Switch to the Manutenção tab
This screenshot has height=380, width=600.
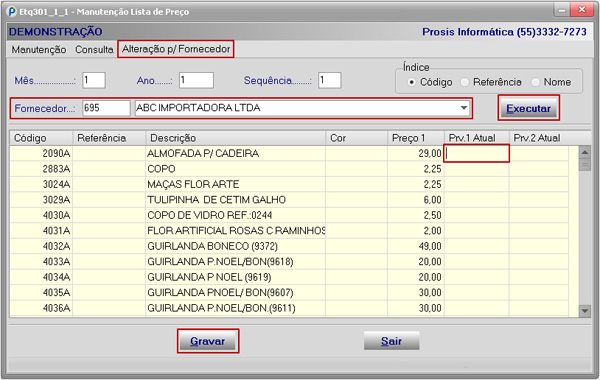point(39,50)
